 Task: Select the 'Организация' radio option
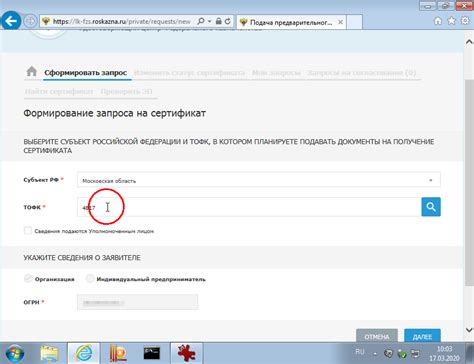28,278
